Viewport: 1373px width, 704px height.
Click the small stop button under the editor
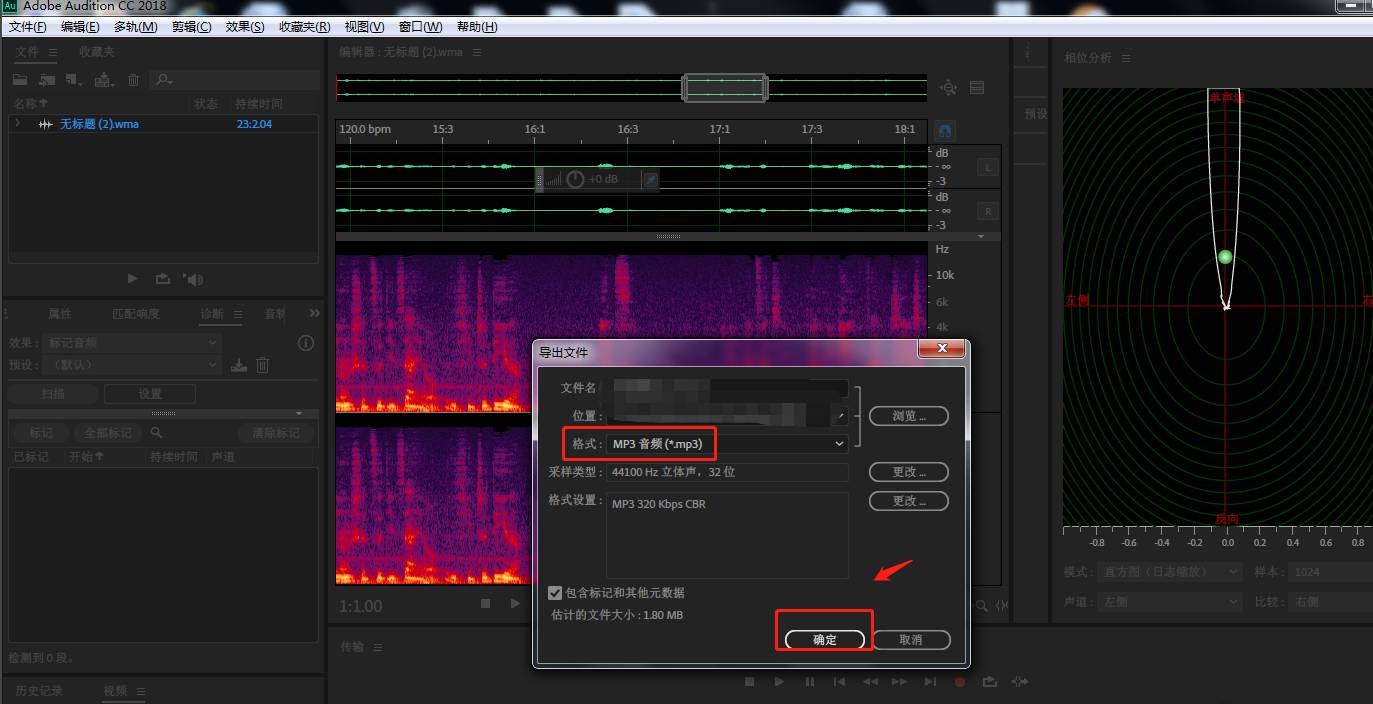(x=485, y=604)
